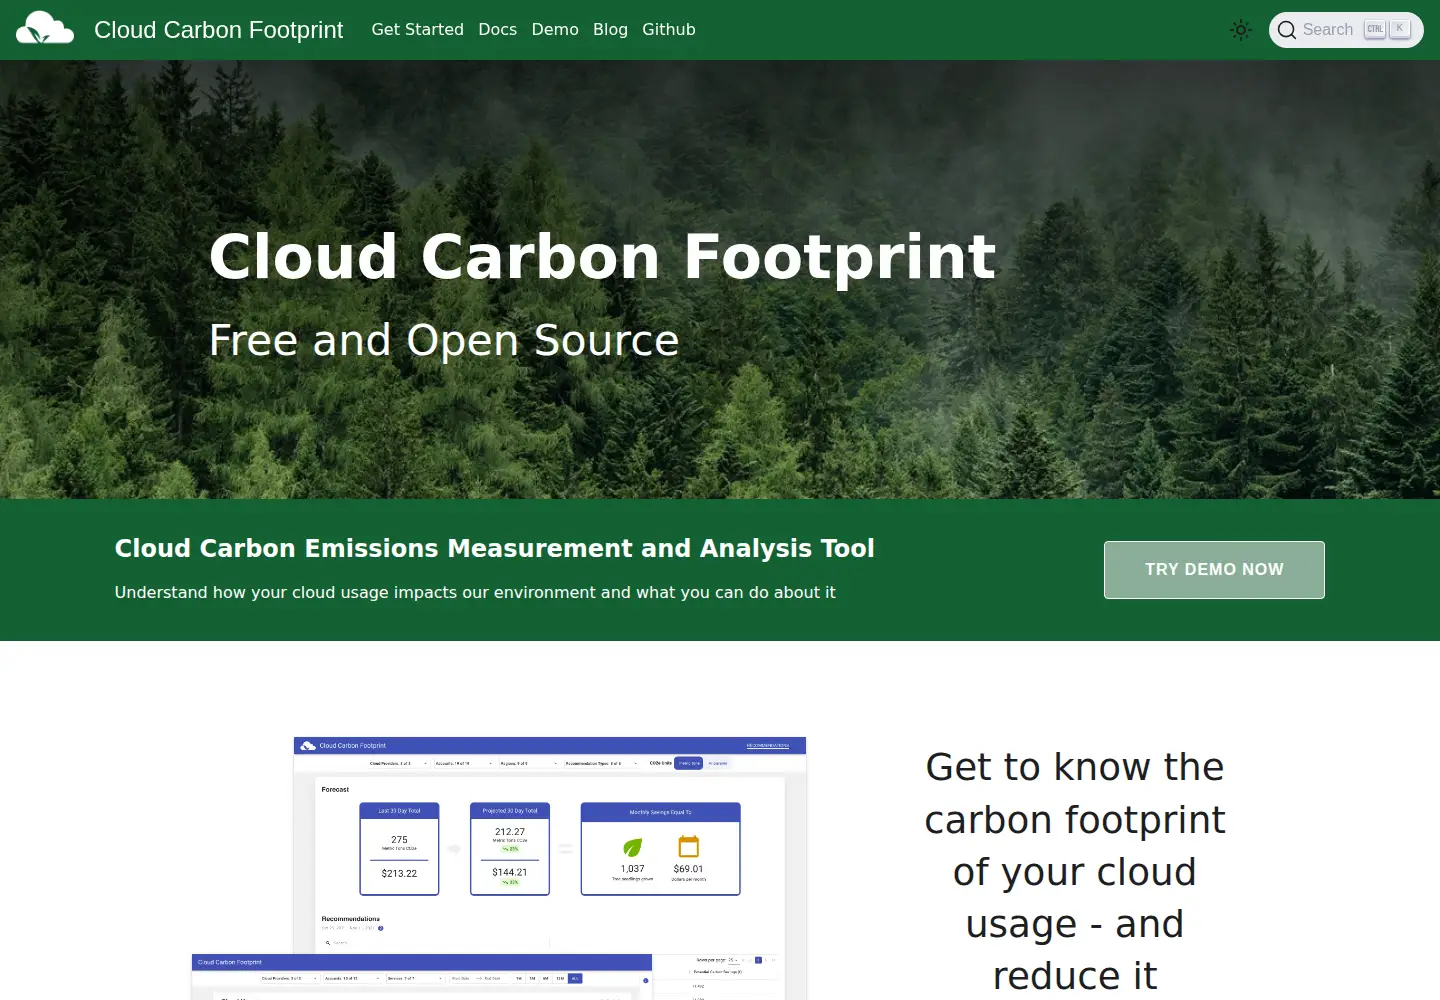Click the 'Free and Open Source' subtitle
1440x1000 pixels.
444,340
